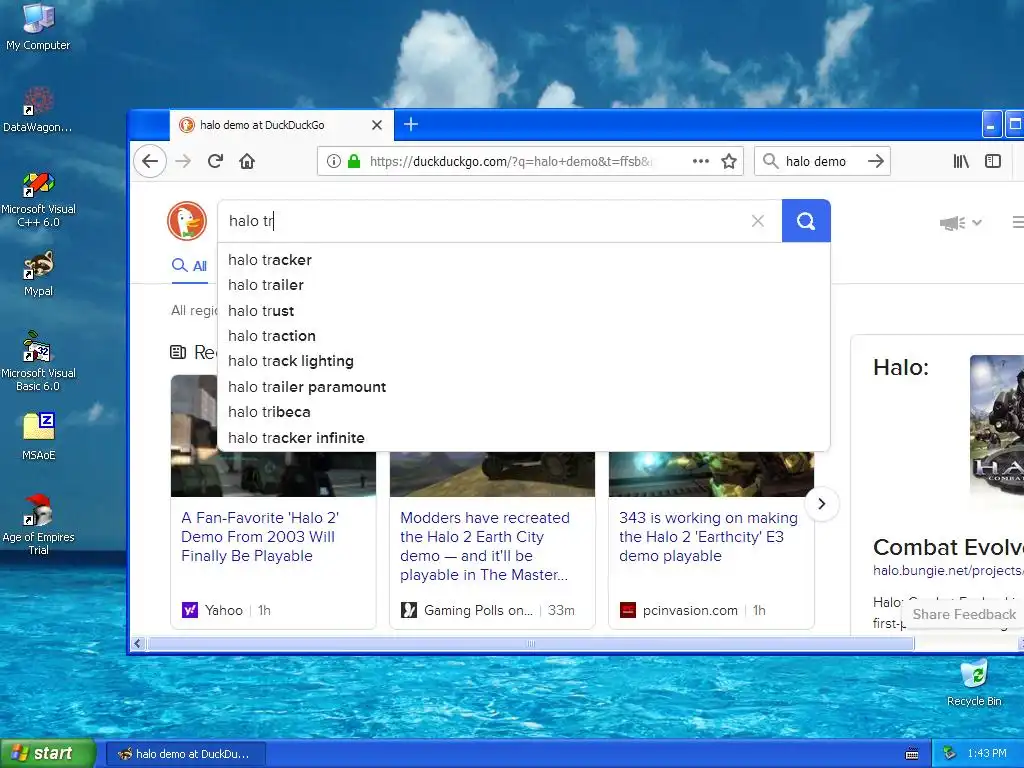The width and height of the screenshot is (1024, 768).
Task: Click the halo.bungie.net/projects link
Action: pyautogui.click(x=948, y=571)
